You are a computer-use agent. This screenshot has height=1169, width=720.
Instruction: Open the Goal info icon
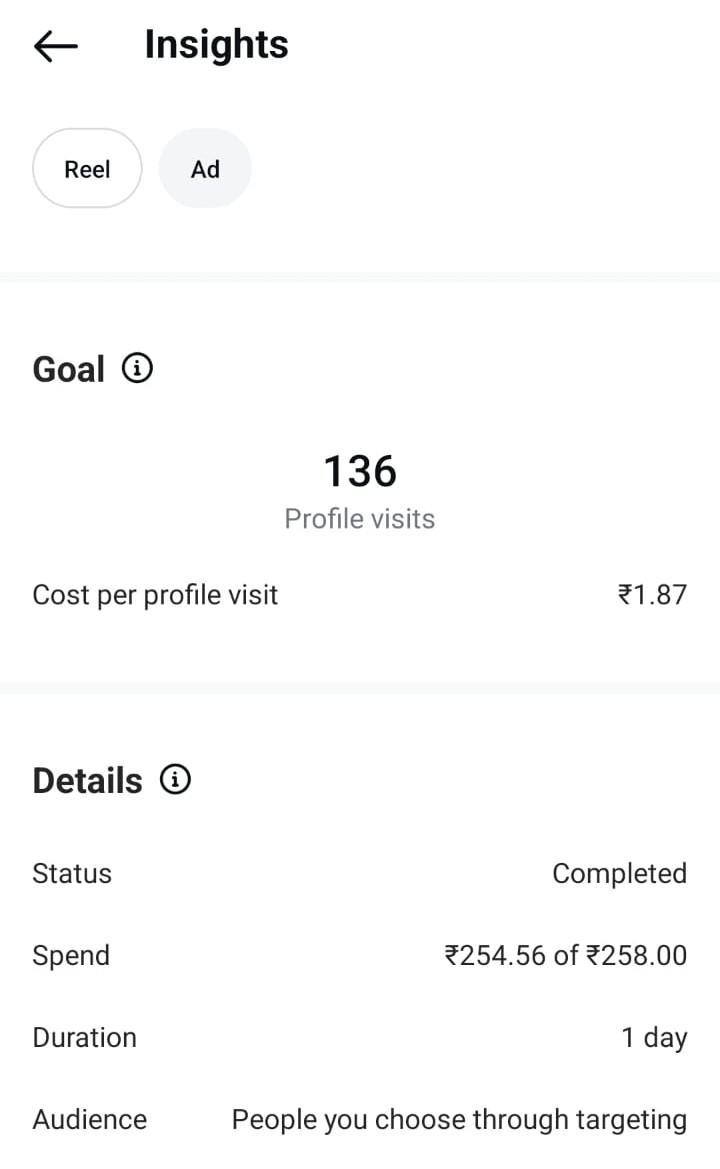coord(138,369)
